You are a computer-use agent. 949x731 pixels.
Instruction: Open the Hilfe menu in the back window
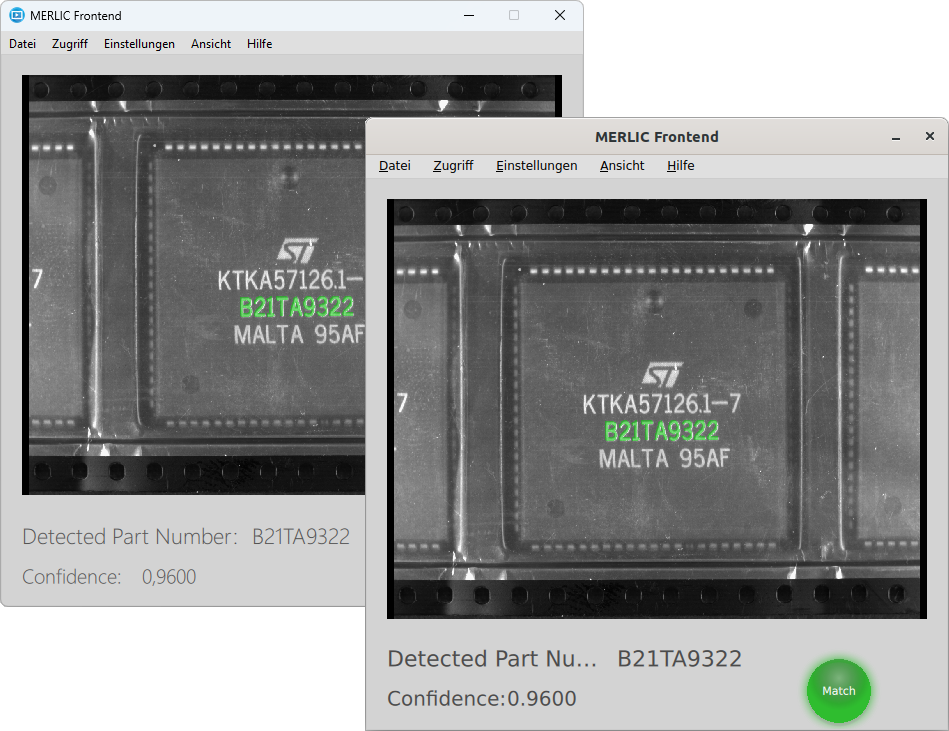(x=259, y=44)
